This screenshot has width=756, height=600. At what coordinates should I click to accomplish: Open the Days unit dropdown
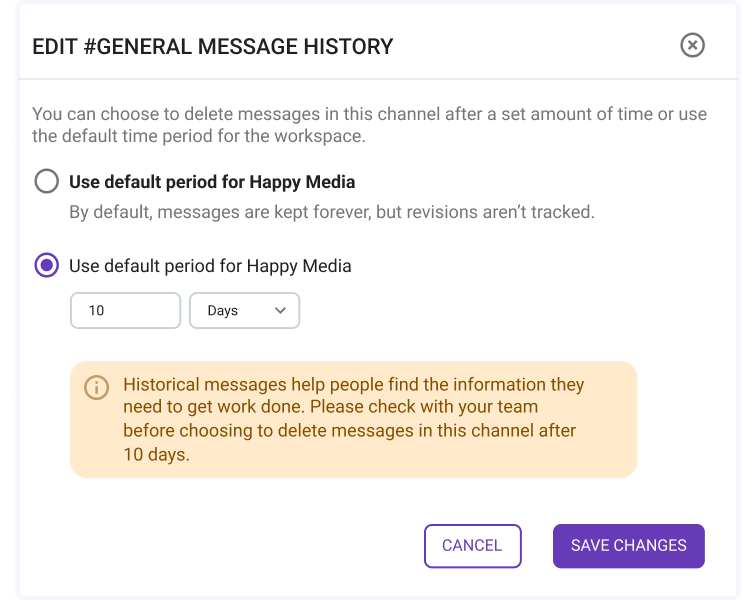point(244,310)
